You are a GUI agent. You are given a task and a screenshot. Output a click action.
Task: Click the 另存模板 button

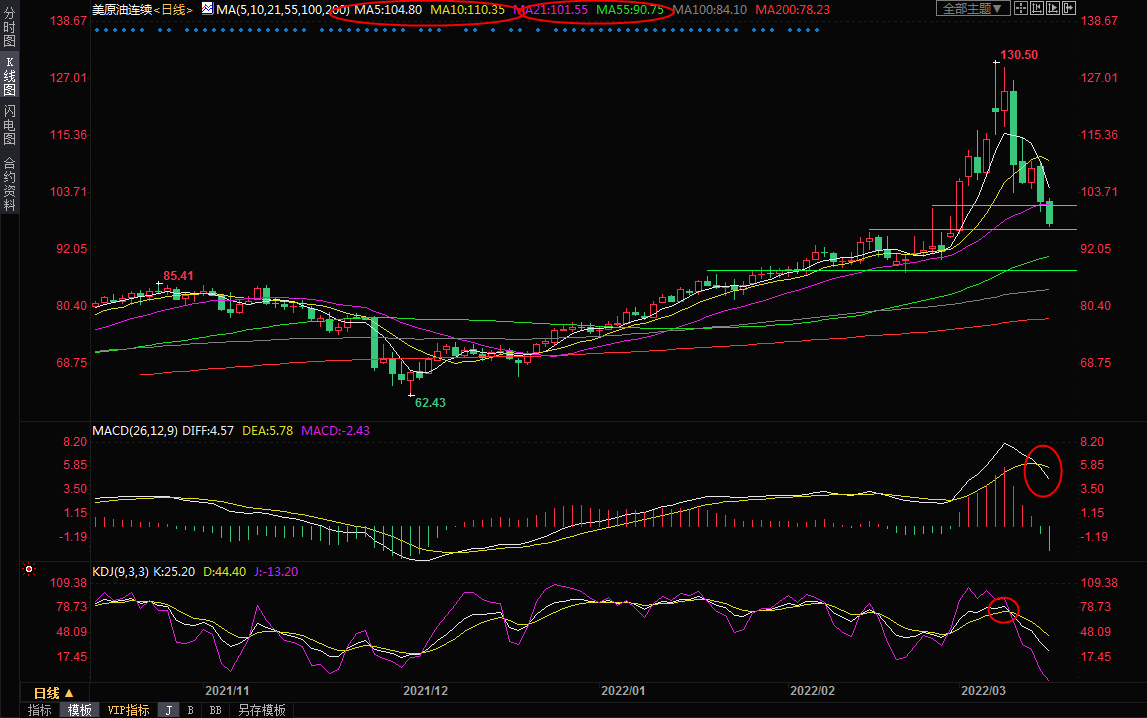point(261,710)
